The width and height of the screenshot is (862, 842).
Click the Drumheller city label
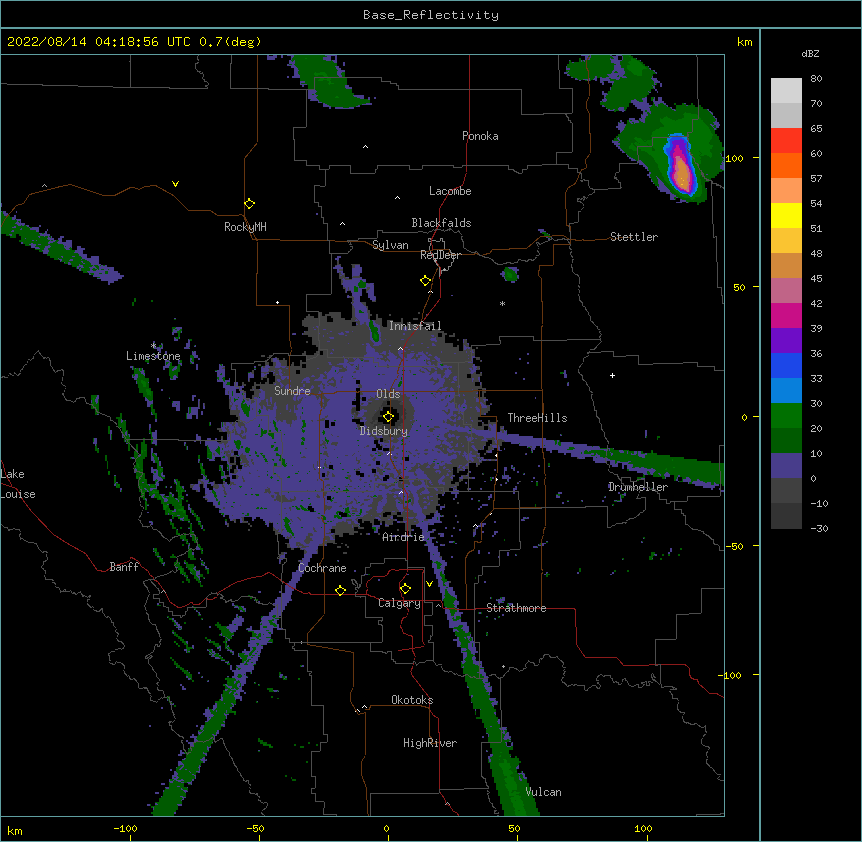click(x=638, y=487)
